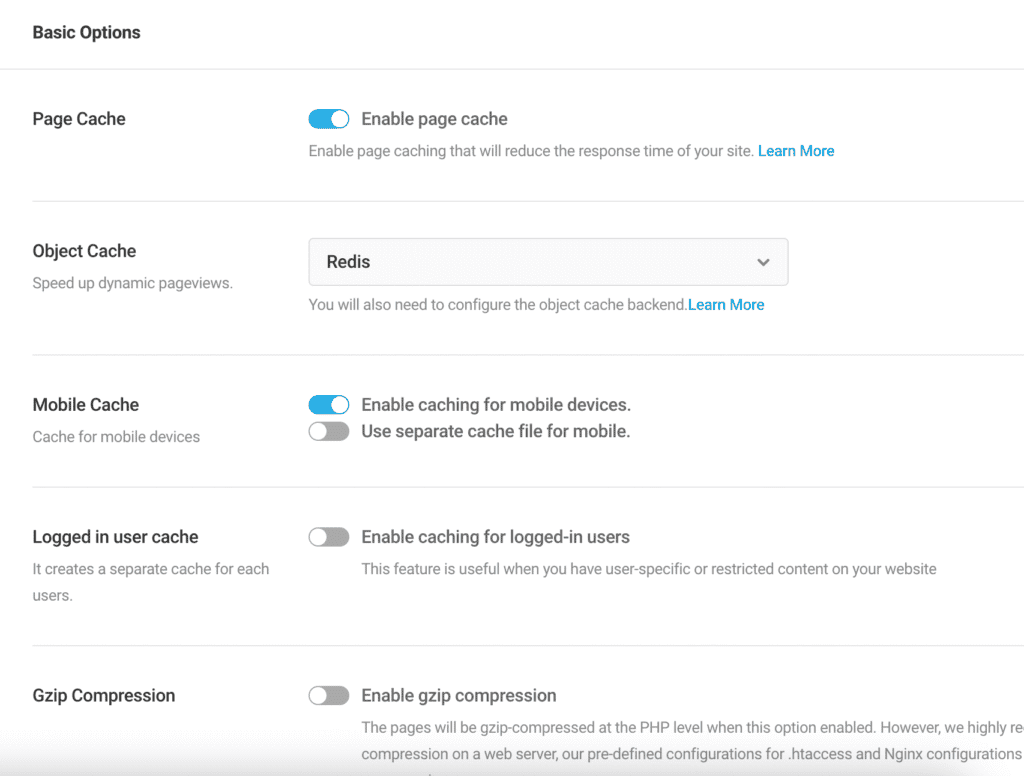Viewport: 1024px width, 776px height.
Task: Click the Basic Options section heading
Action: [86, 33]
